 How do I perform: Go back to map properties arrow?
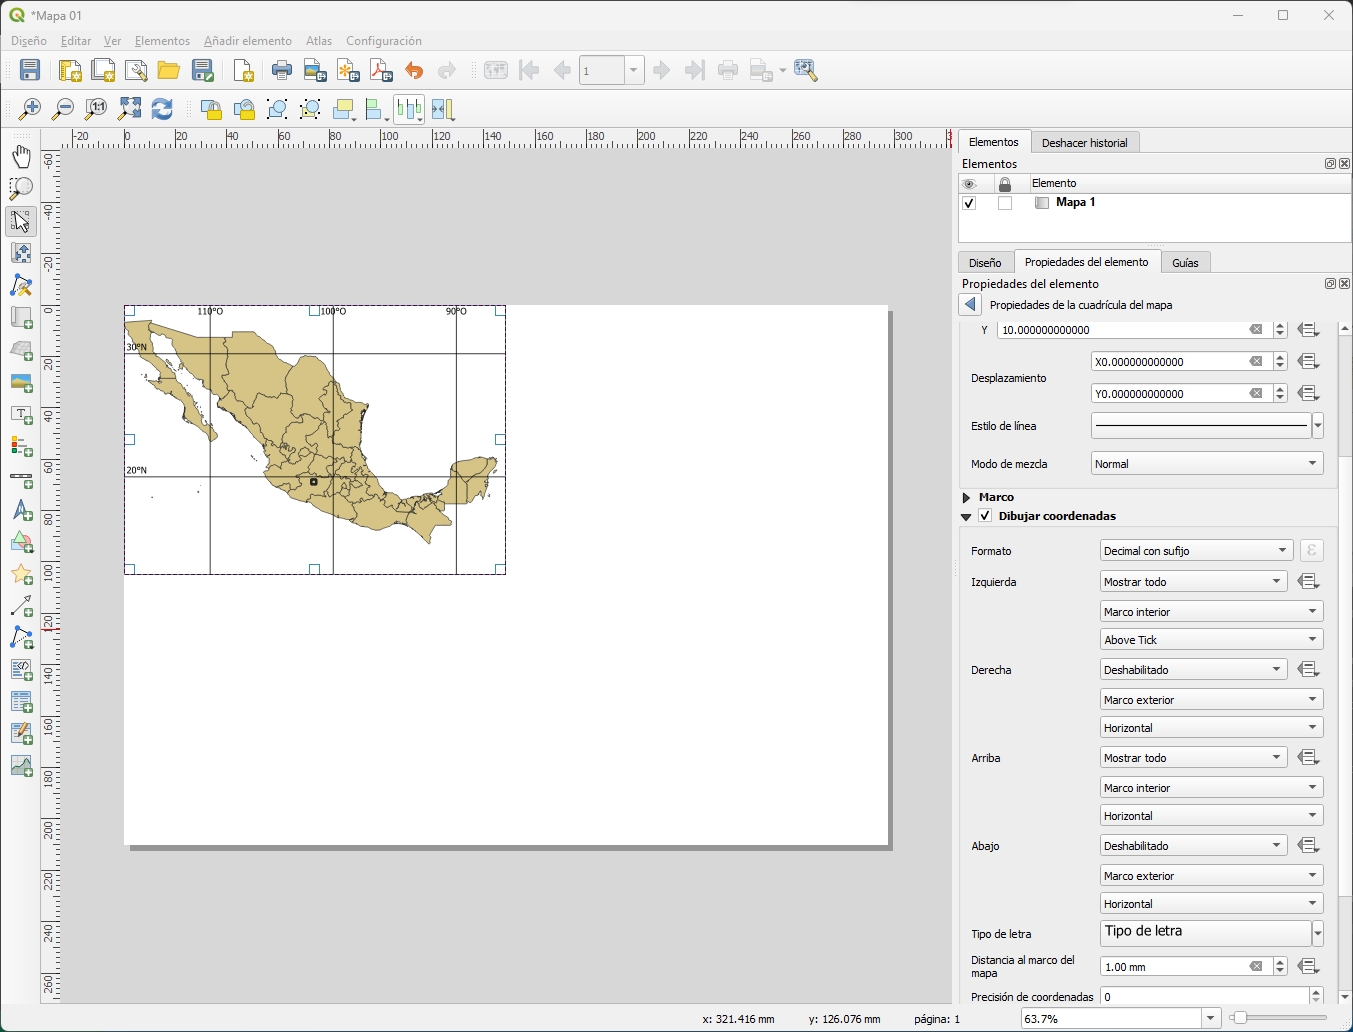tap(970, 305)
